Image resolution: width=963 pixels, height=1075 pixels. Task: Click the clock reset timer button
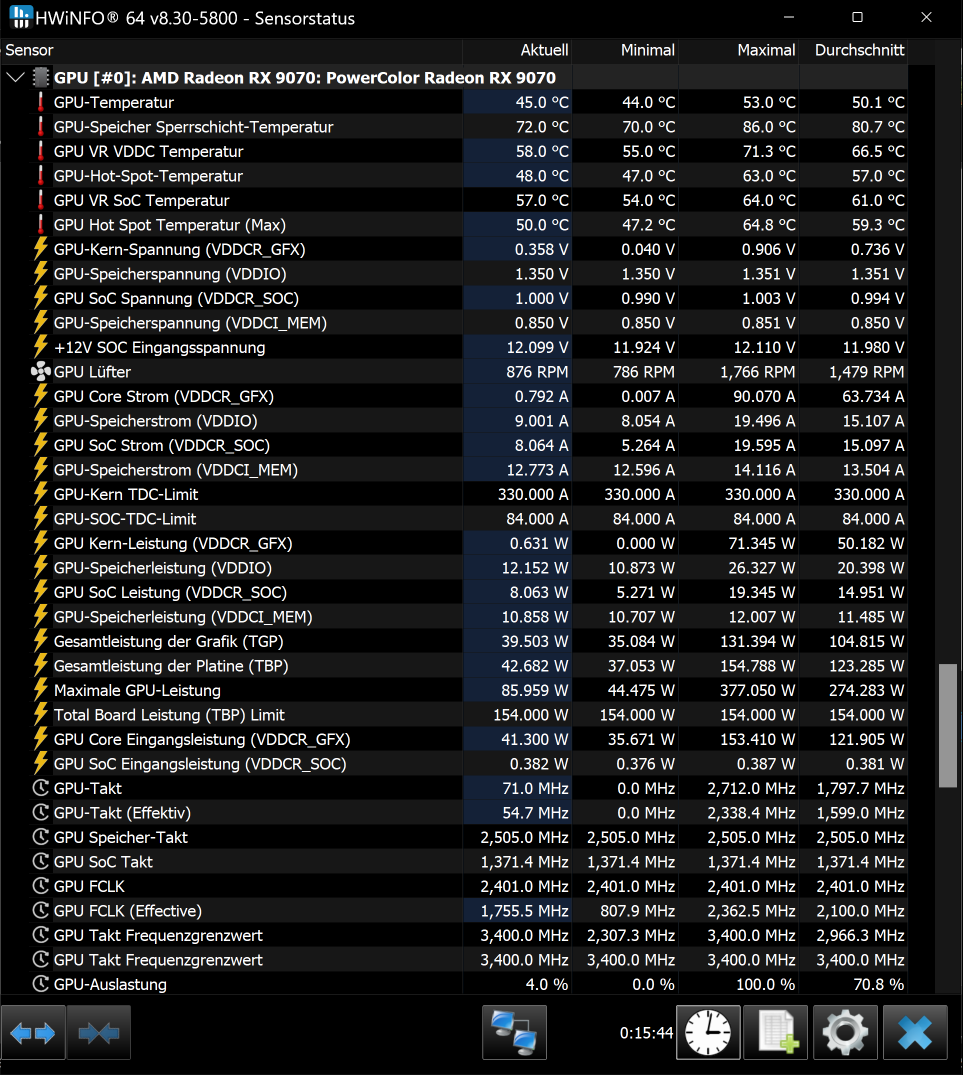[708, 1032]
